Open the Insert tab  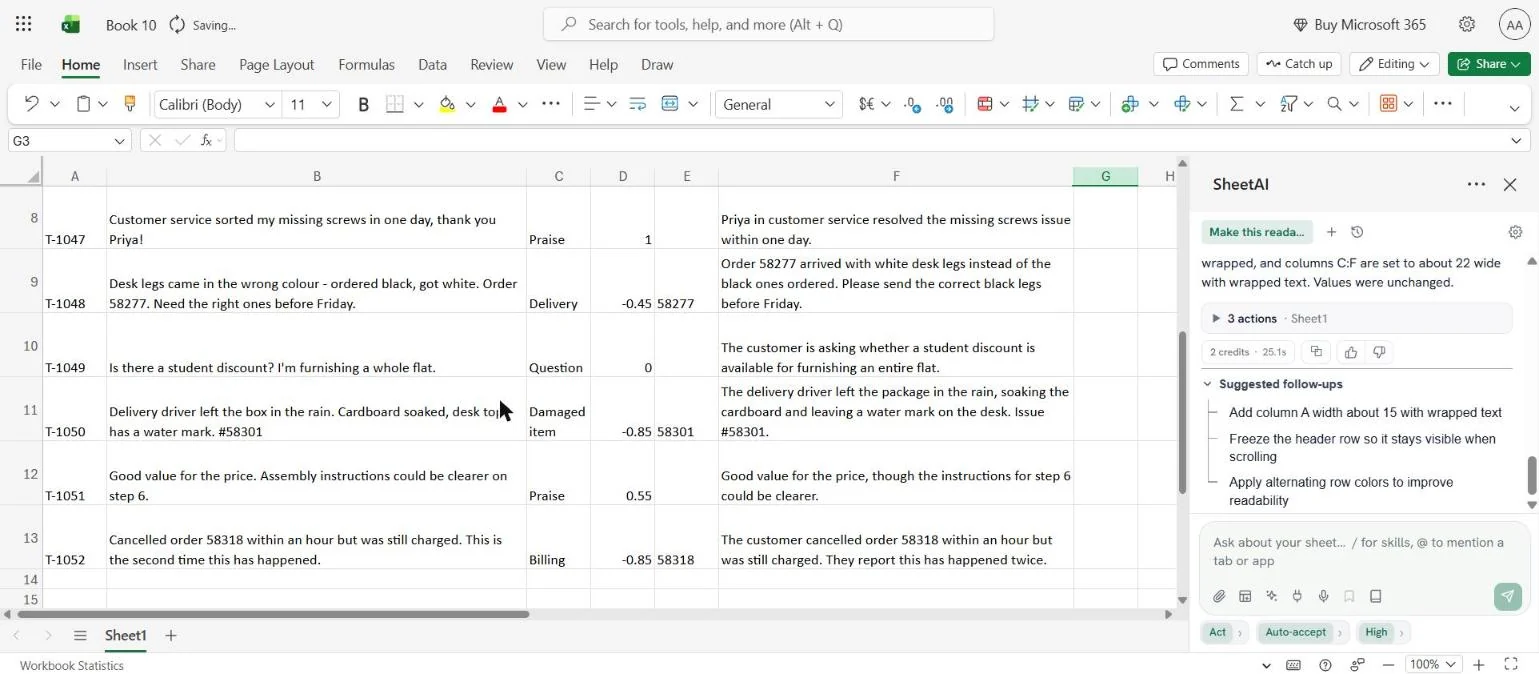click(140, 64)
